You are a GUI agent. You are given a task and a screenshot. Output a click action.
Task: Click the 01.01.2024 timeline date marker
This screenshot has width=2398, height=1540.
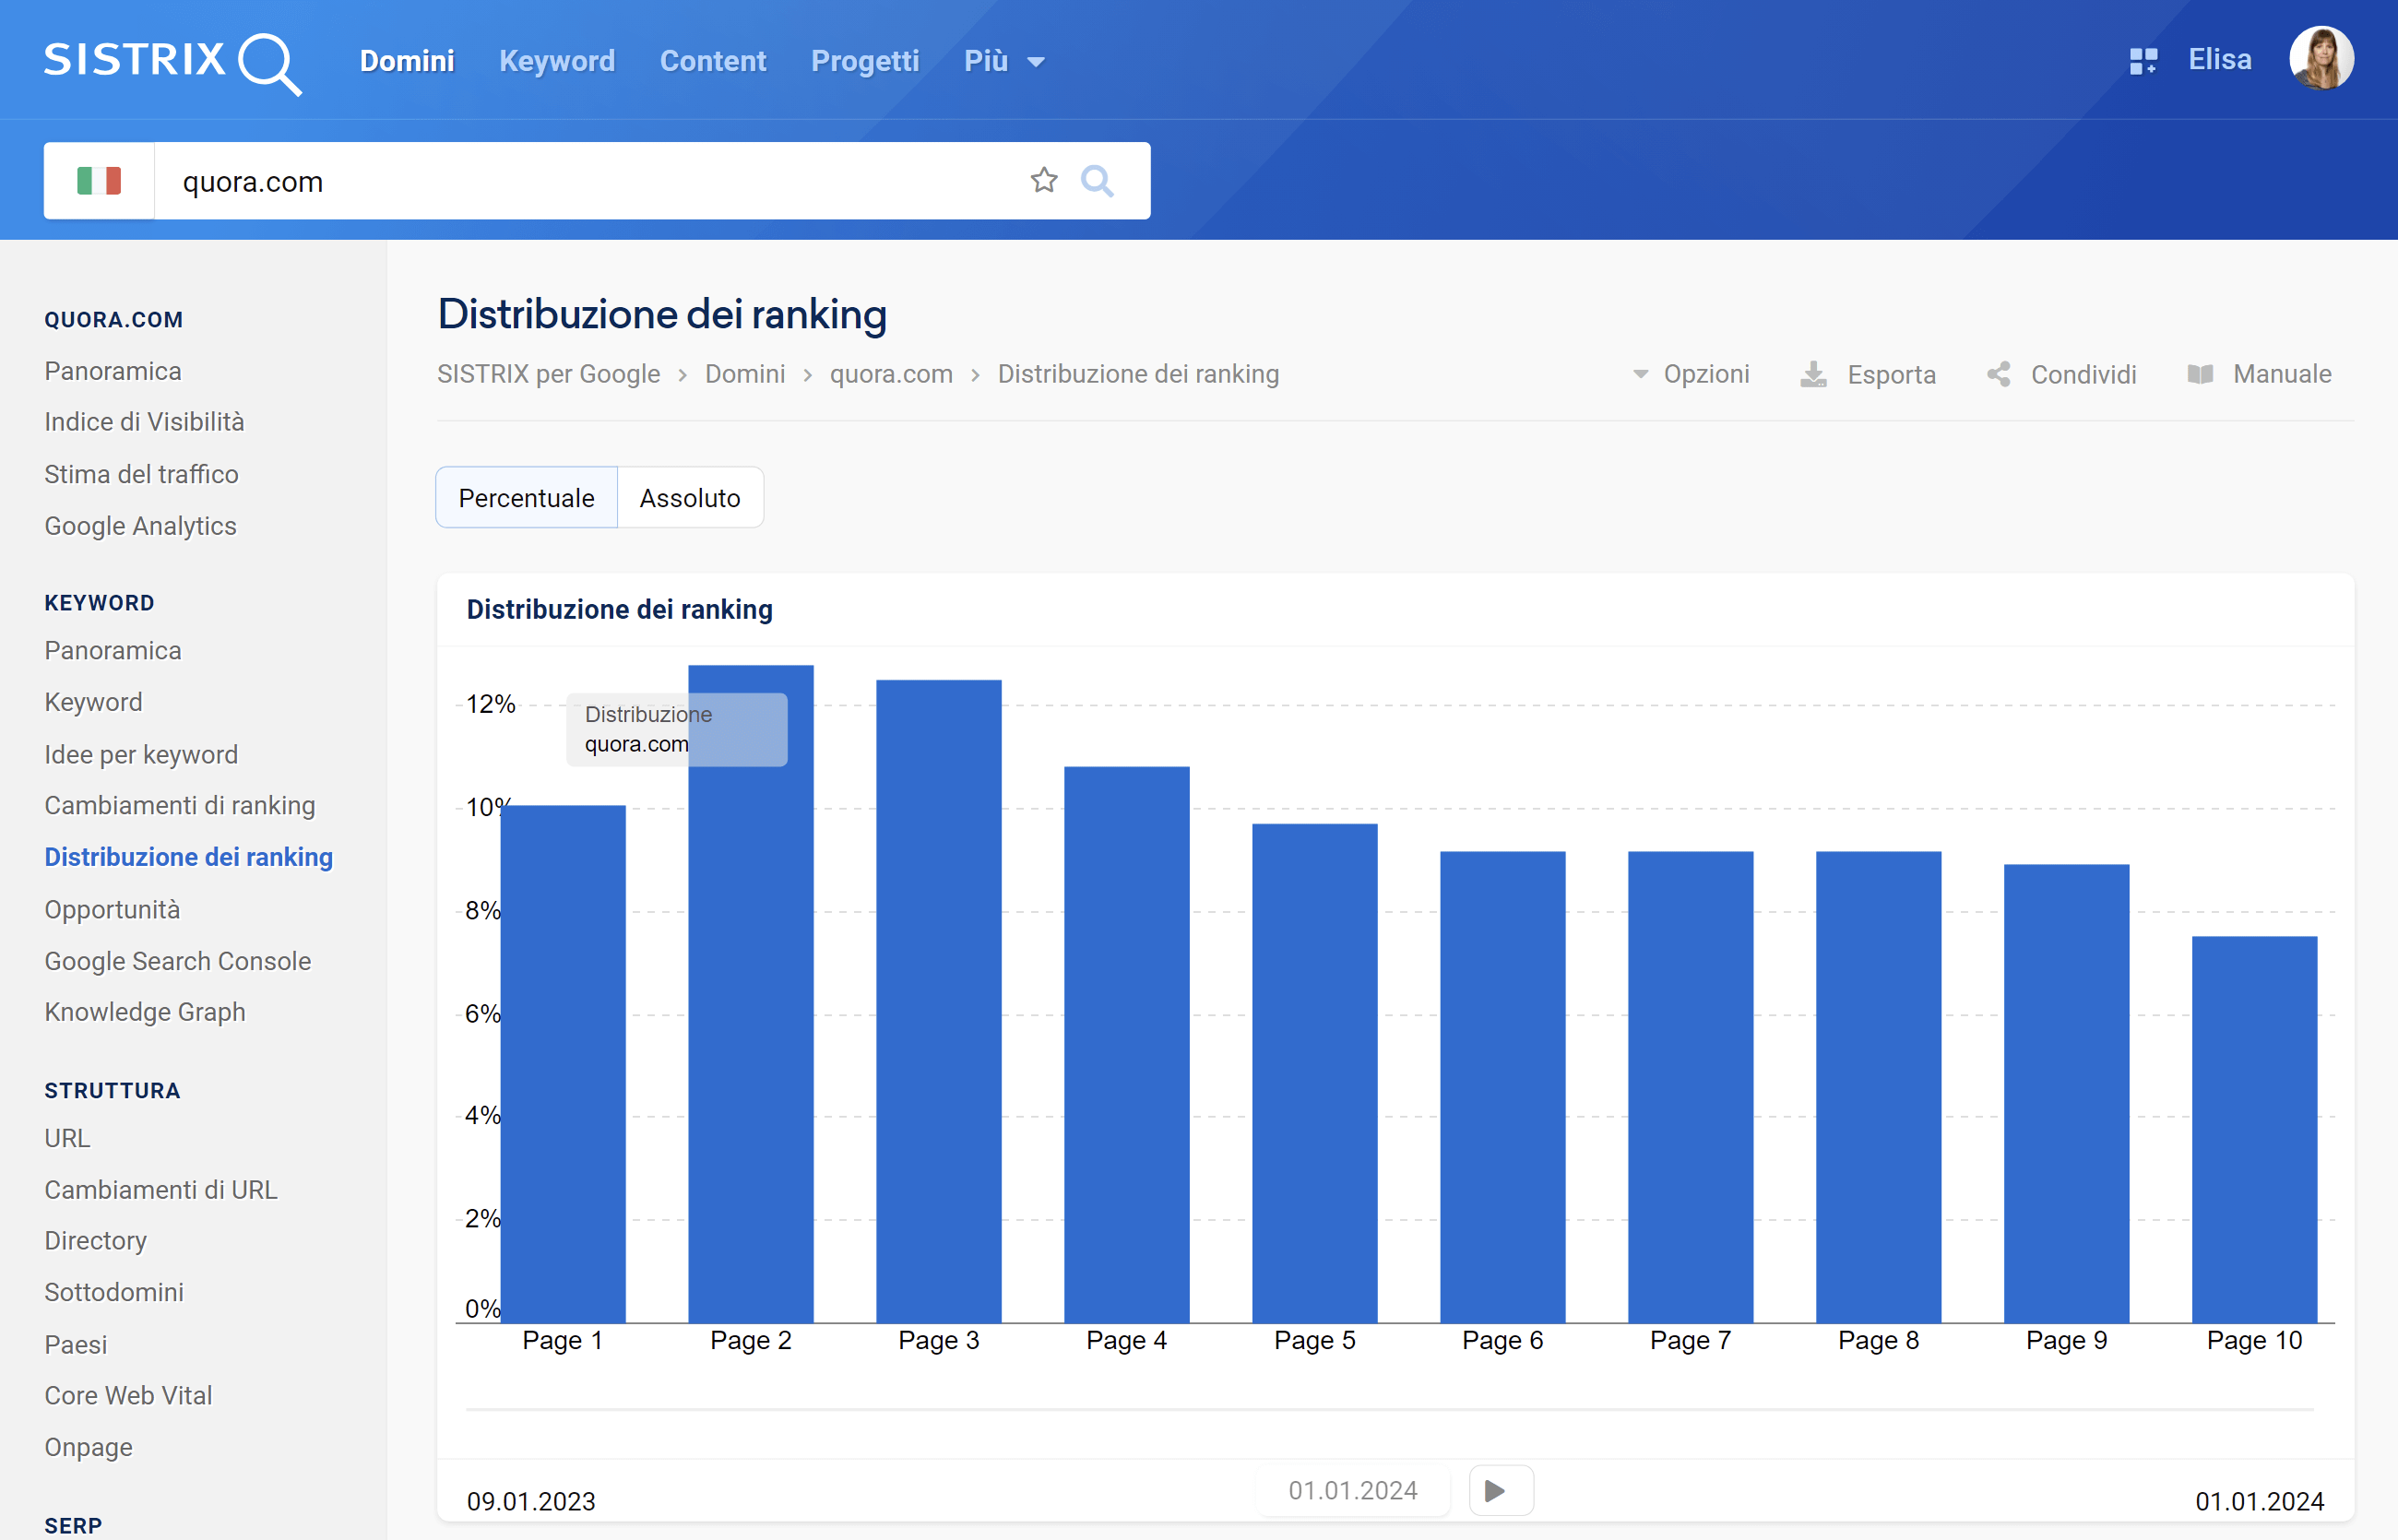[1353, 1491]
